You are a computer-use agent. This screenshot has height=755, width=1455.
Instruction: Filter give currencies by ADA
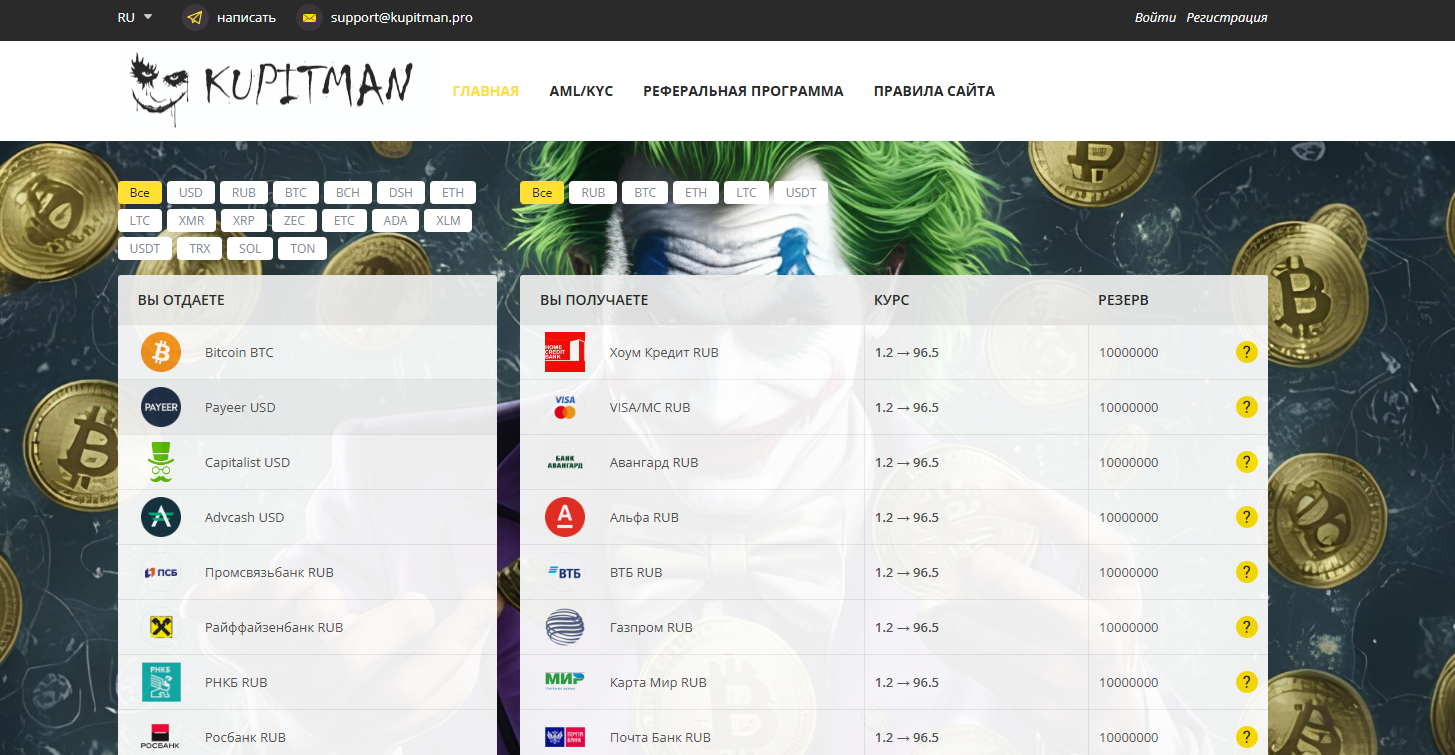(395, 220)
